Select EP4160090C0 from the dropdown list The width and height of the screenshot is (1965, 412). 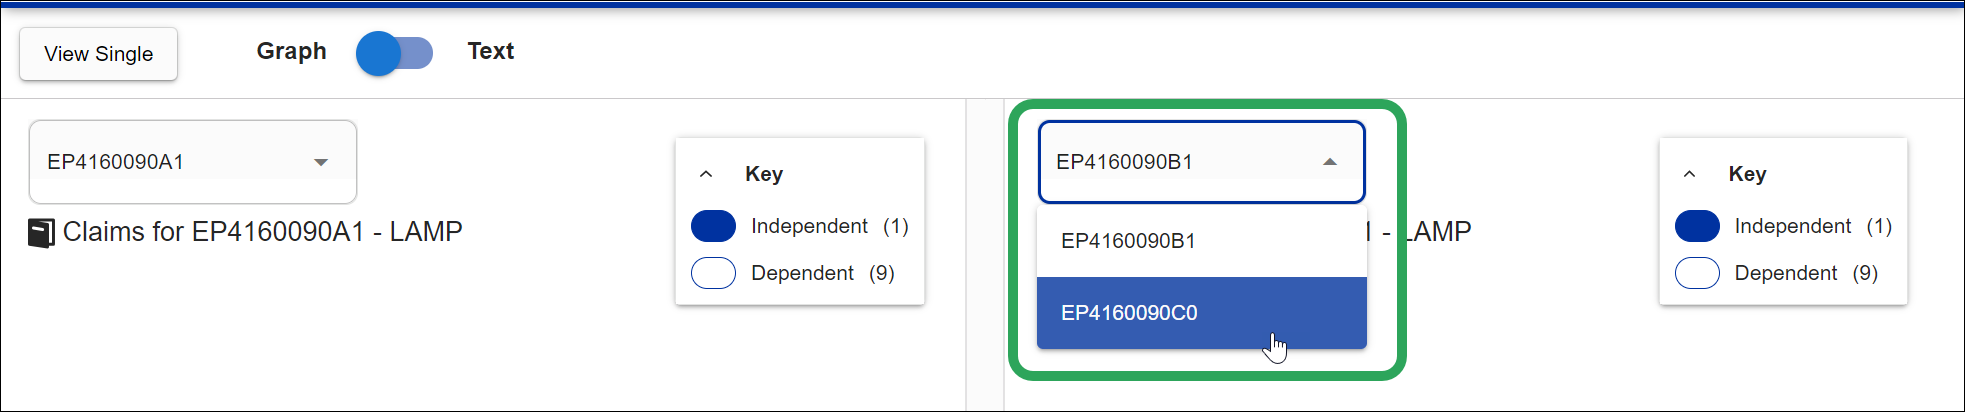tap(1129, 313)
